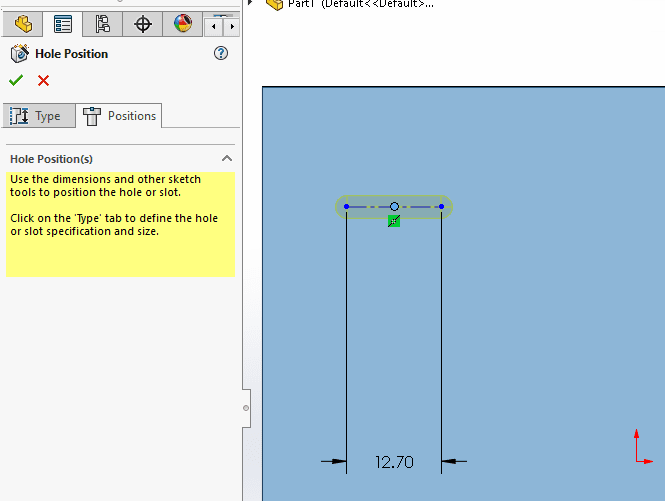Click the panel collapse handle on splitter
The image size is (665, 501).
246,408
